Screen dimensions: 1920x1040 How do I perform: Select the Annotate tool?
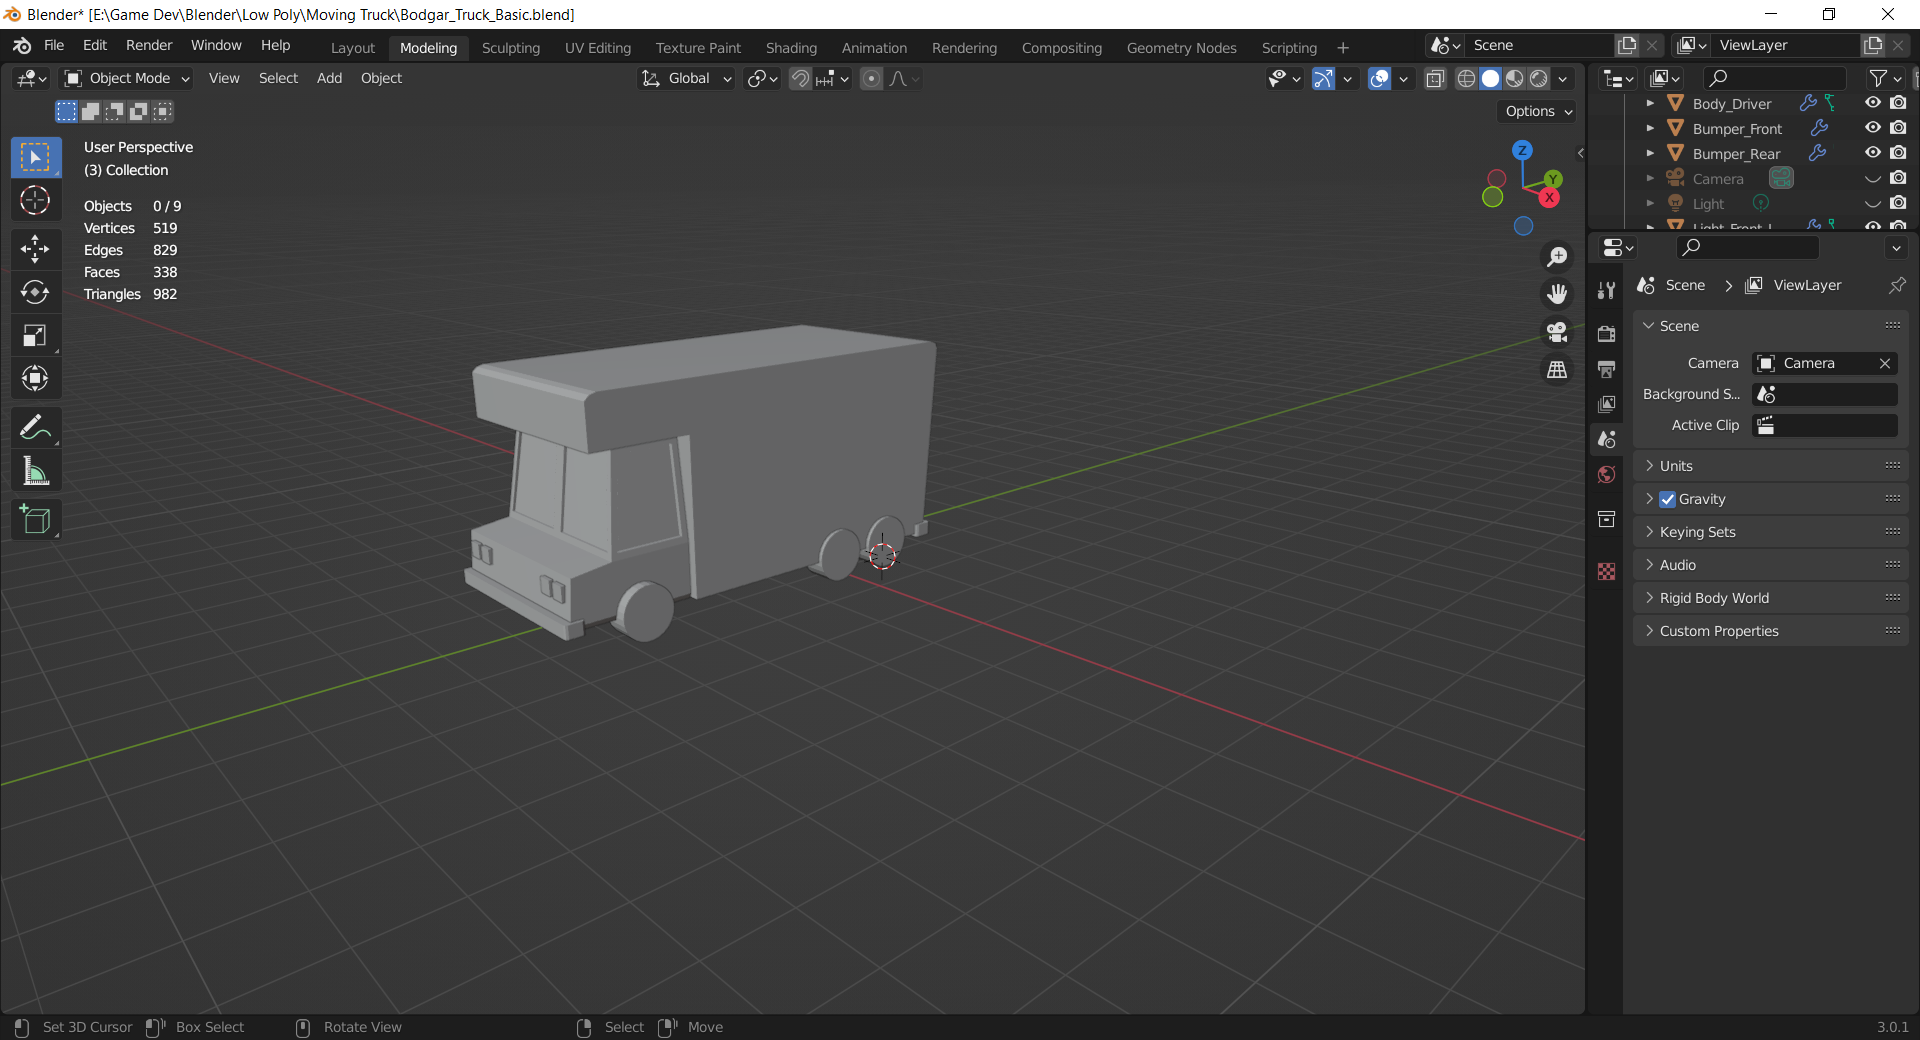click(35, 428)
